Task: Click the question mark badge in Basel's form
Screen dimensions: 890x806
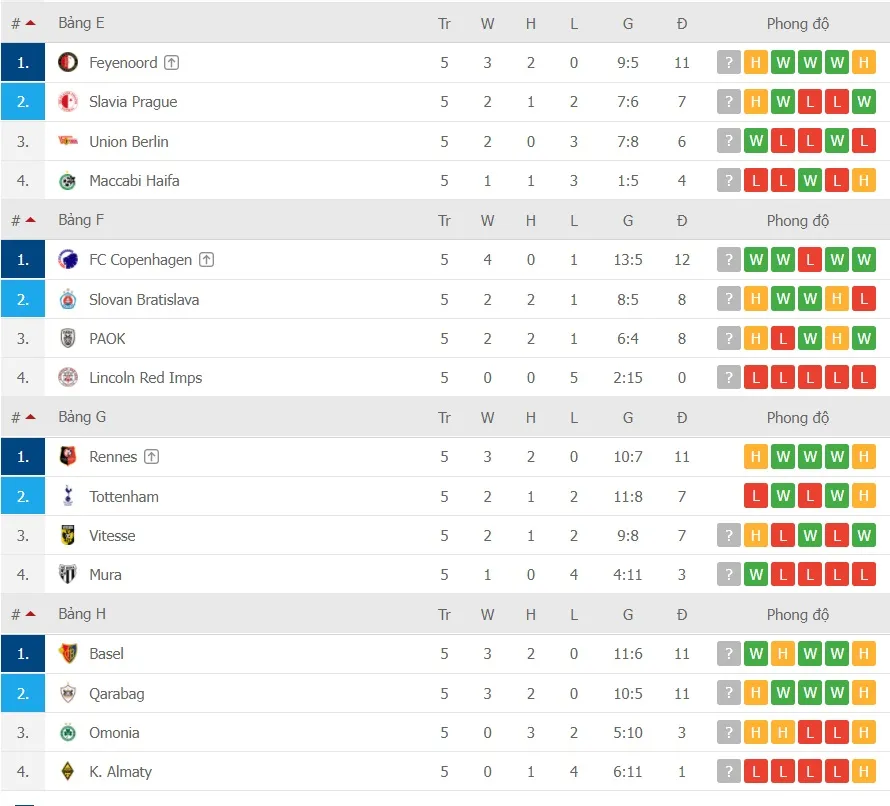Action: pos(728,653)
